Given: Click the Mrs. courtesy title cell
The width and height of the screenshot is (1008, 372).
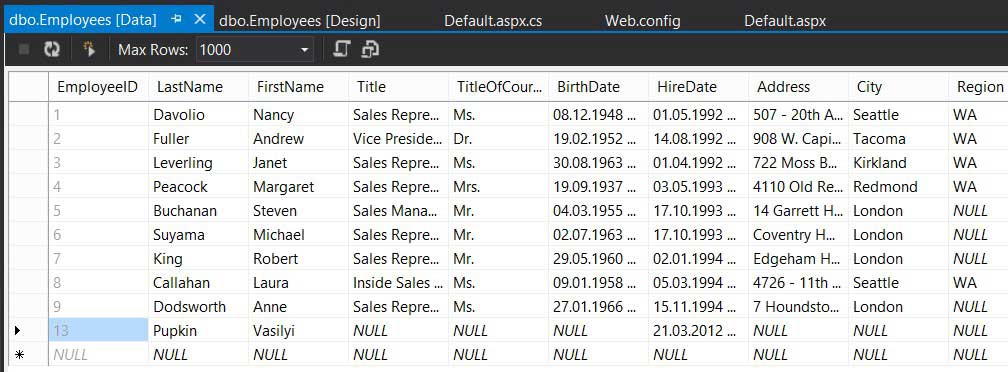Looking at the screenshot, I should [499, 187].
